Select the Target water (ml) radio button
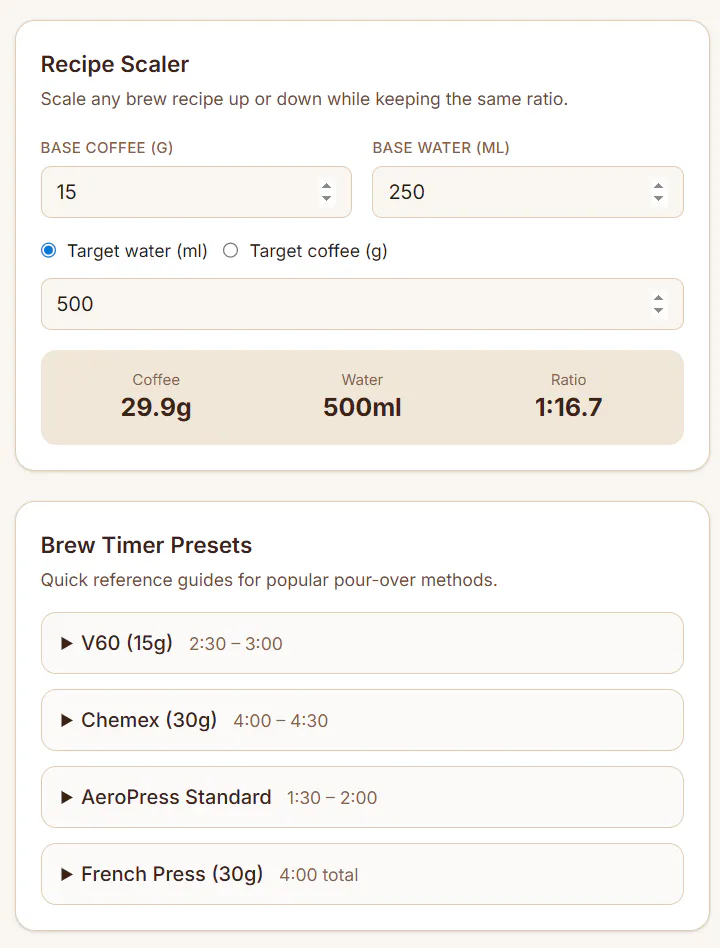Image resolution: width=720 pixels, height=948 pixels. [x=49, y=250]
